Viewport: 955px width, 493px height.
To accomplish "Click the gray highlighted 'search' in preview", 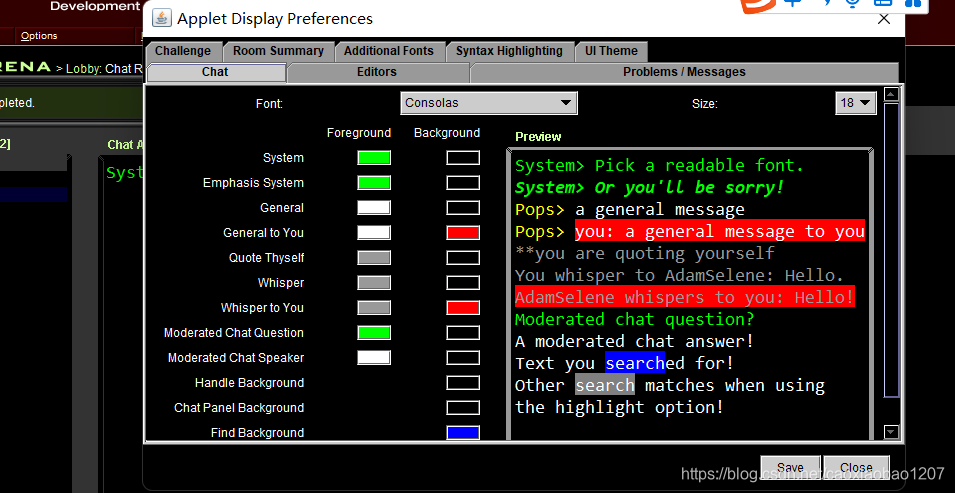I will [605, 385].
